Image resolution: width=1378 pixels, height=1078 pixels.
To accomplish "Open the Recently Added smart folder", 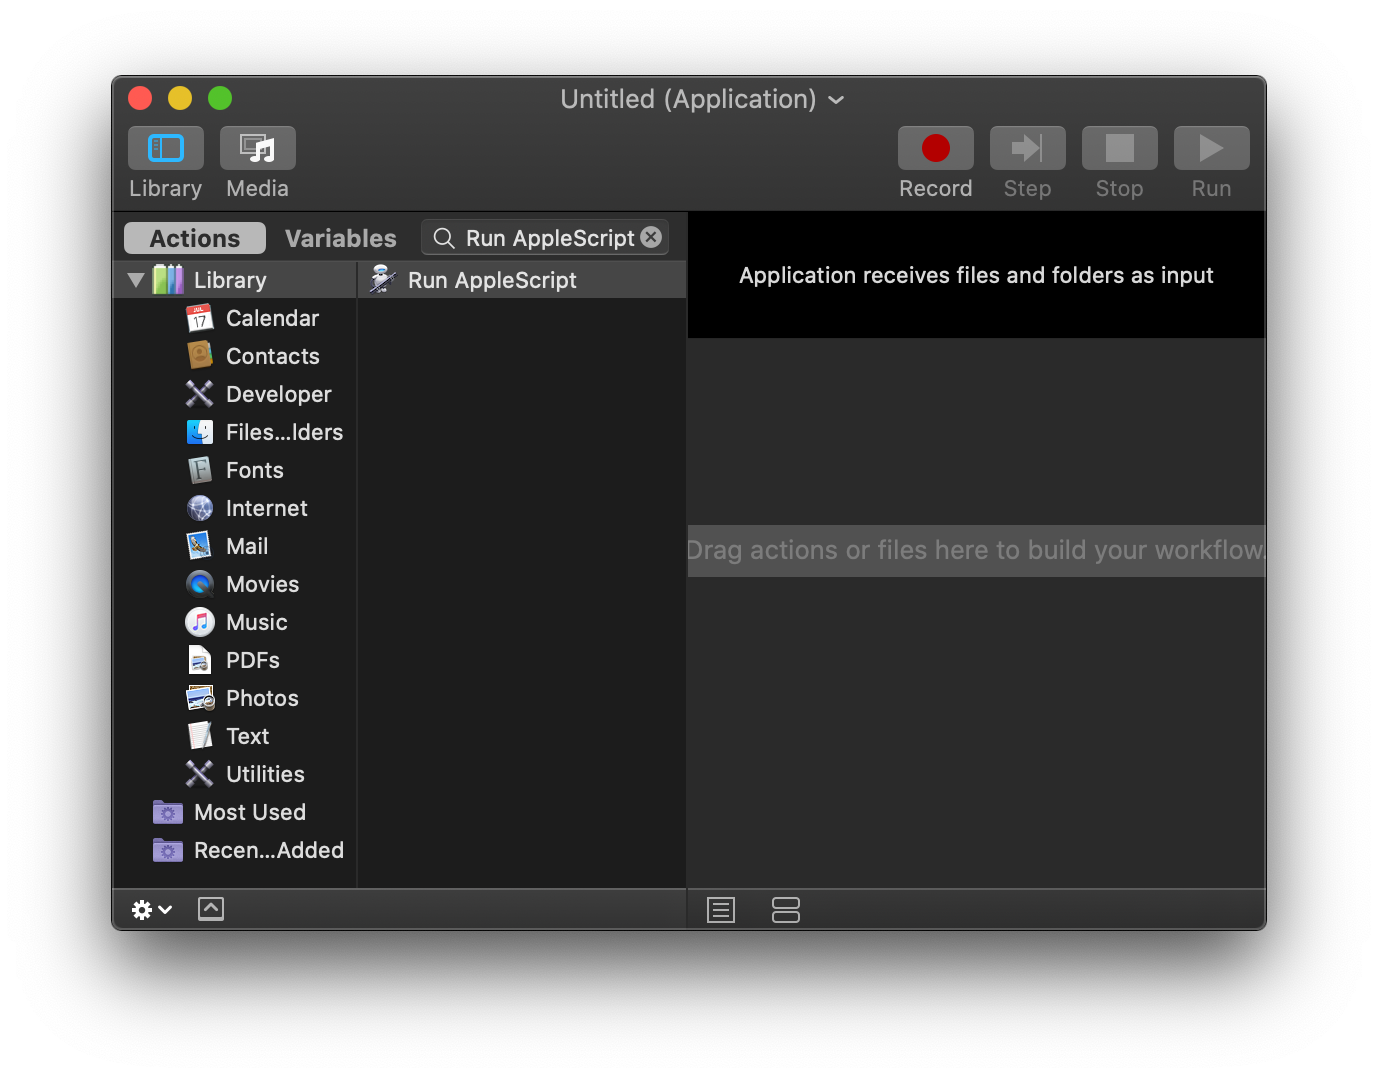I will [x=235, y=850].
